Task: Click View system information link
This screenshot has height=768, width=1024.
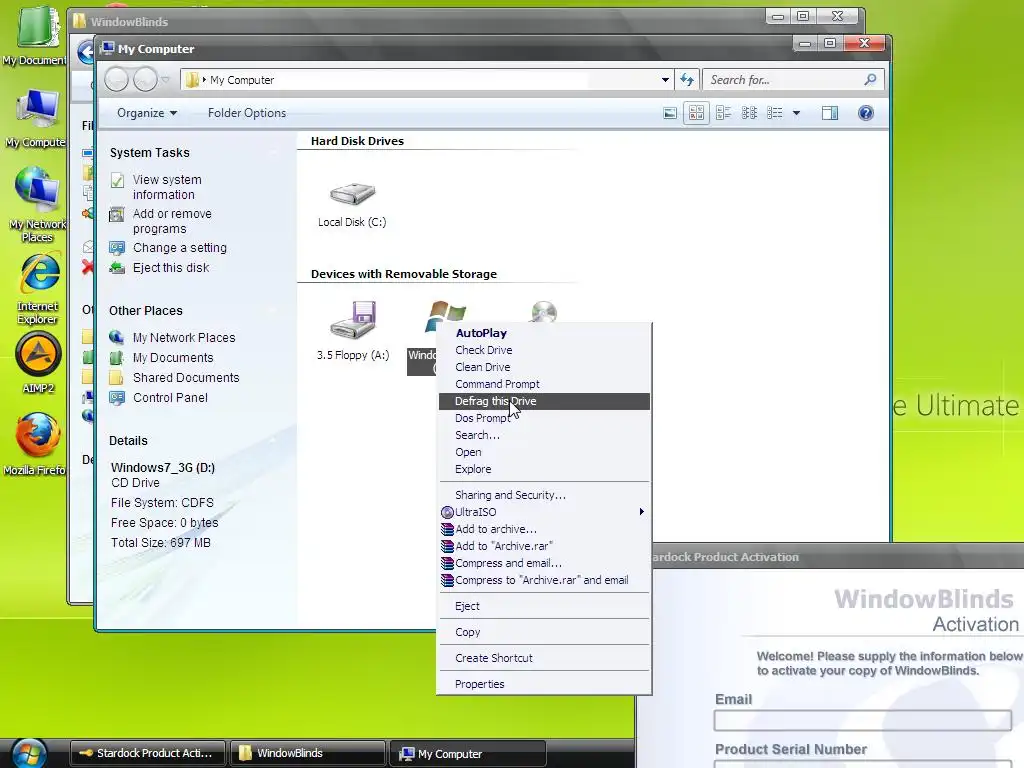Action: click(x=167, y=187)
